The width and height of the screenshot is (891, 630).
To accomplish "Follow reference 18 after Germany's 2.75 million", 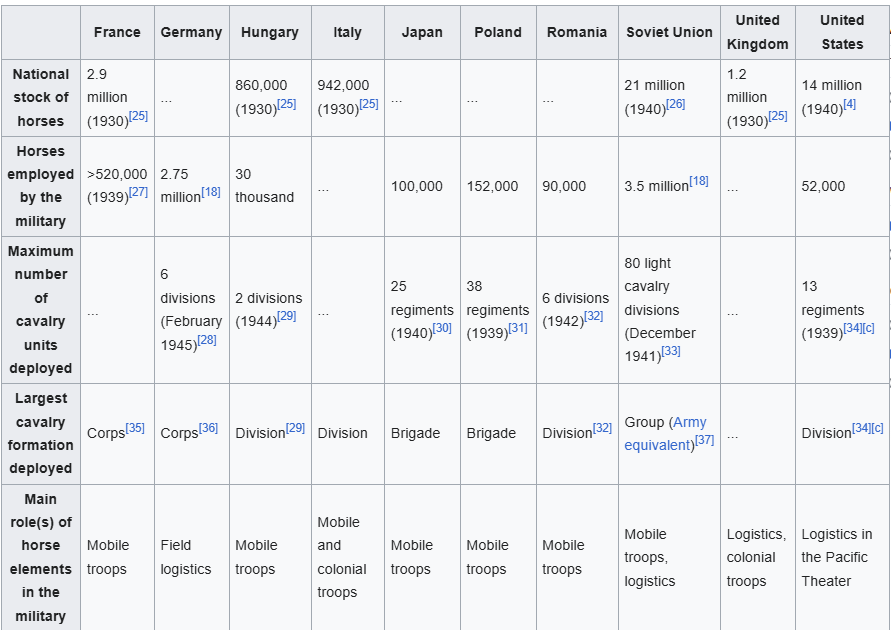I will (x=211, y=192).
